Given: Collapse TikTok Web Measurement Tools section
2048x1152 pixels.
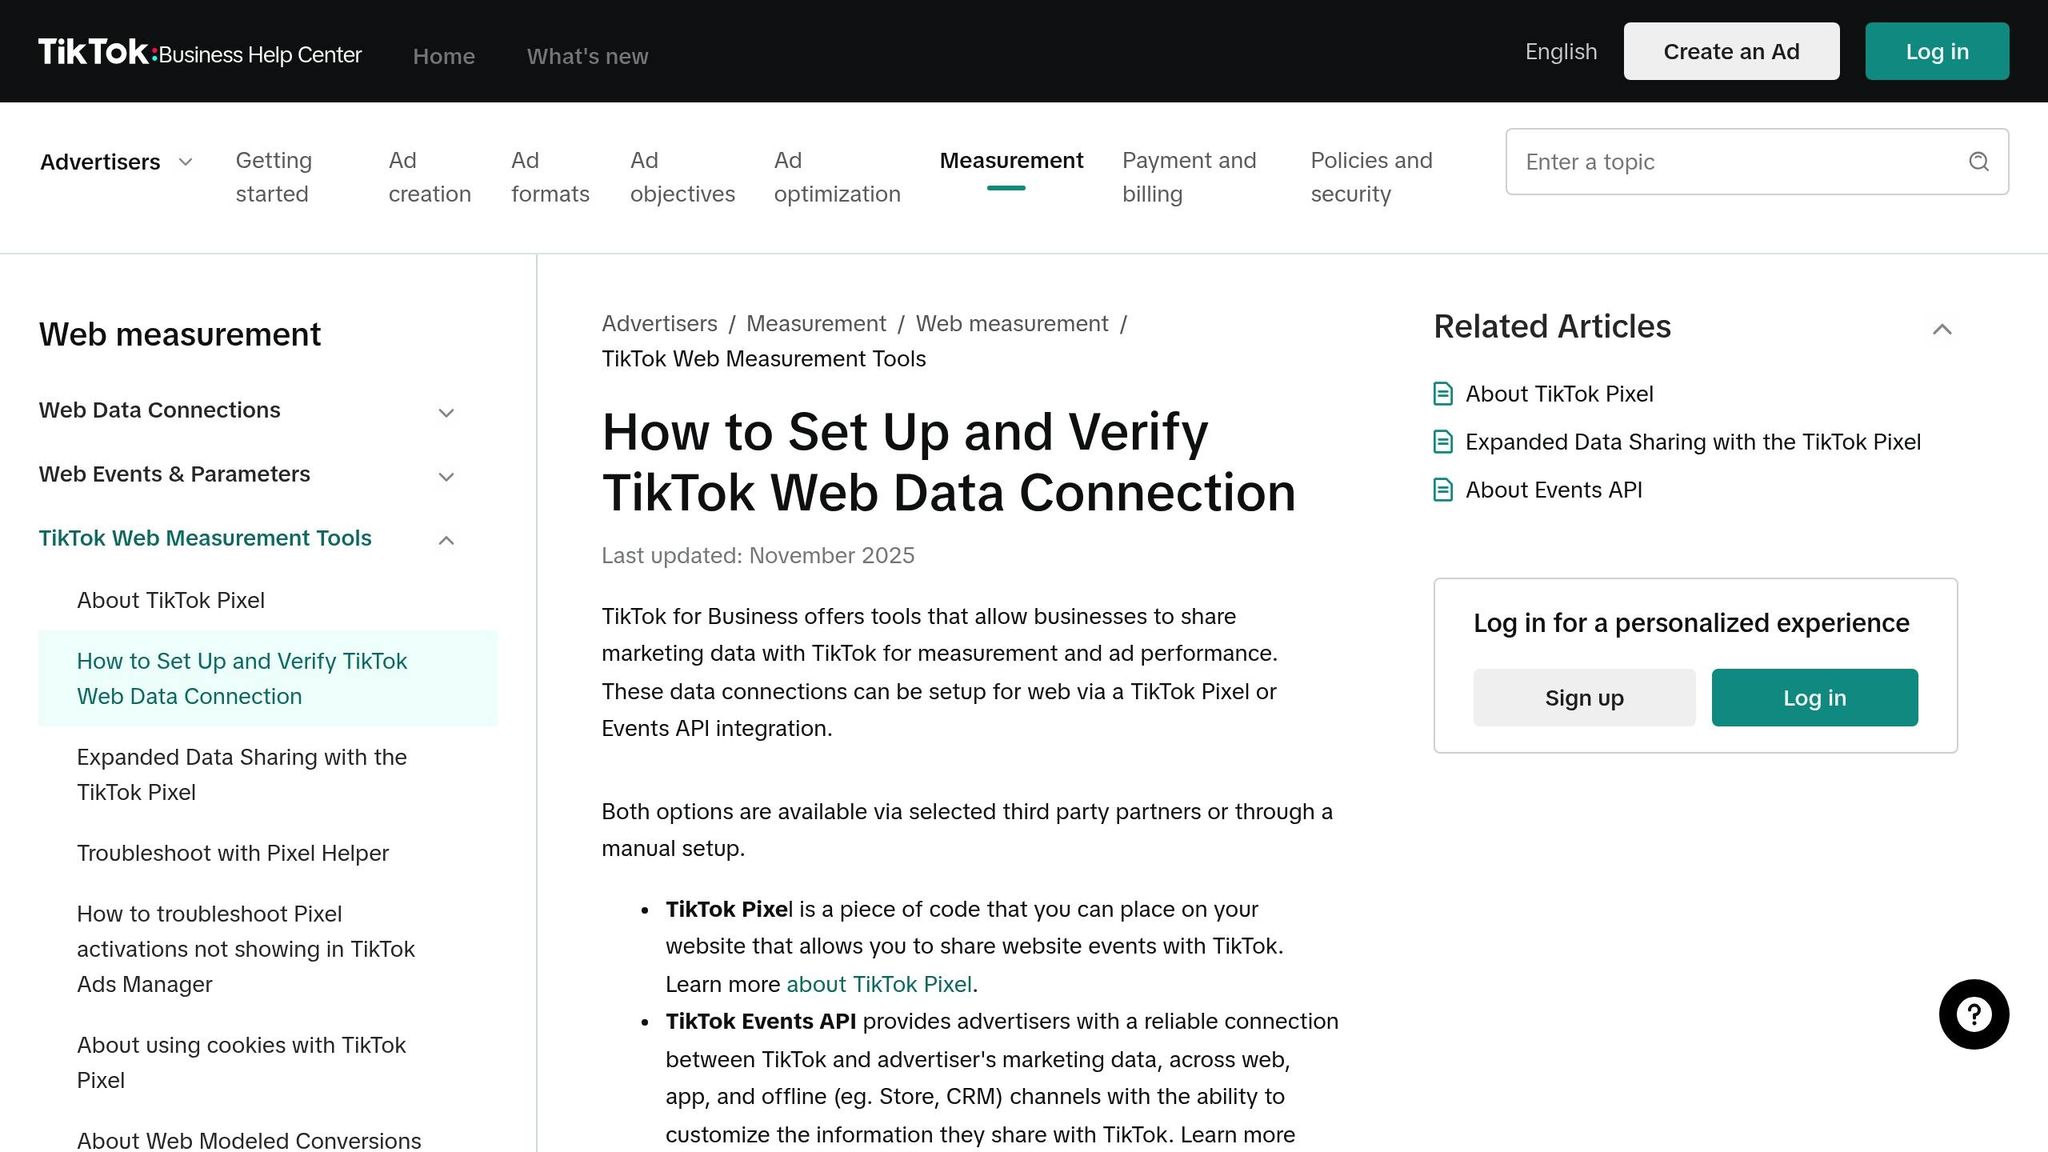Looking at the screenshot, I should (x=446, y=540).
